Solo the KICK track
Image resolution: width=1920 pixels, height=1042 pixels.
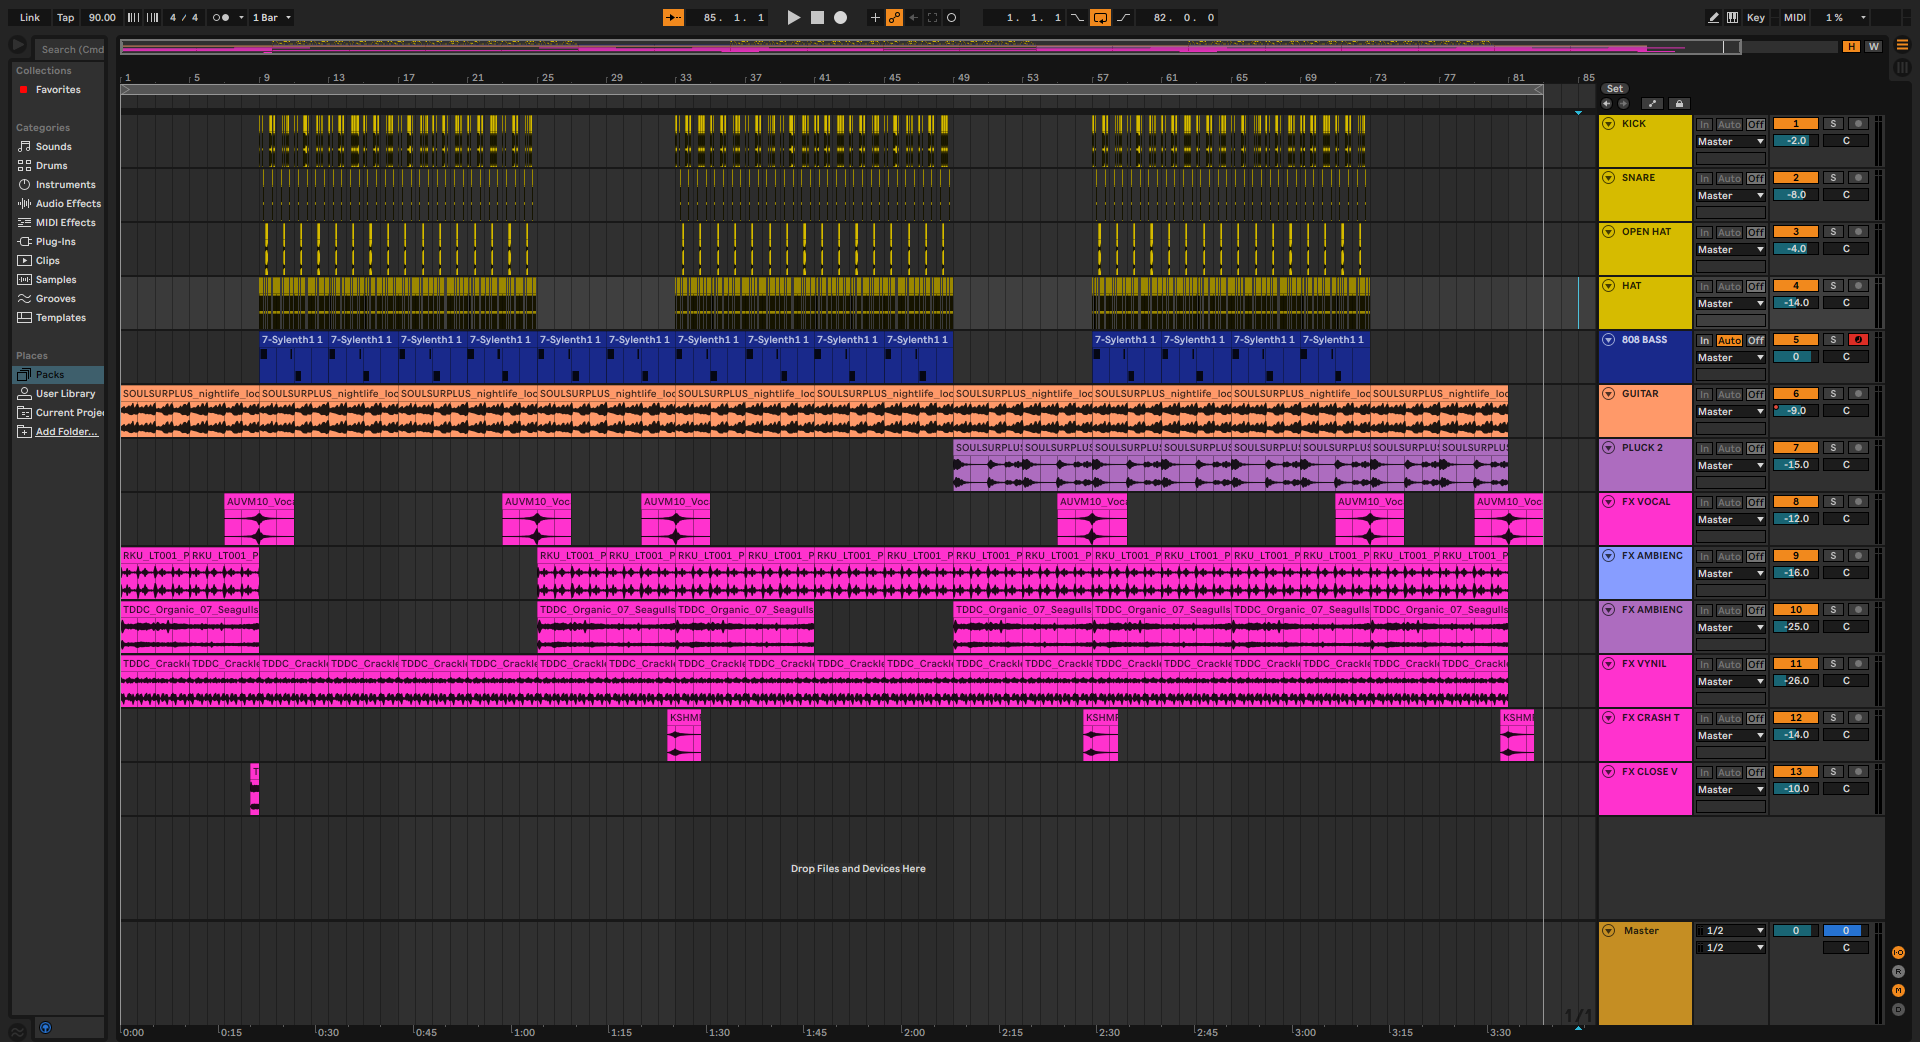click(1832, 124)
